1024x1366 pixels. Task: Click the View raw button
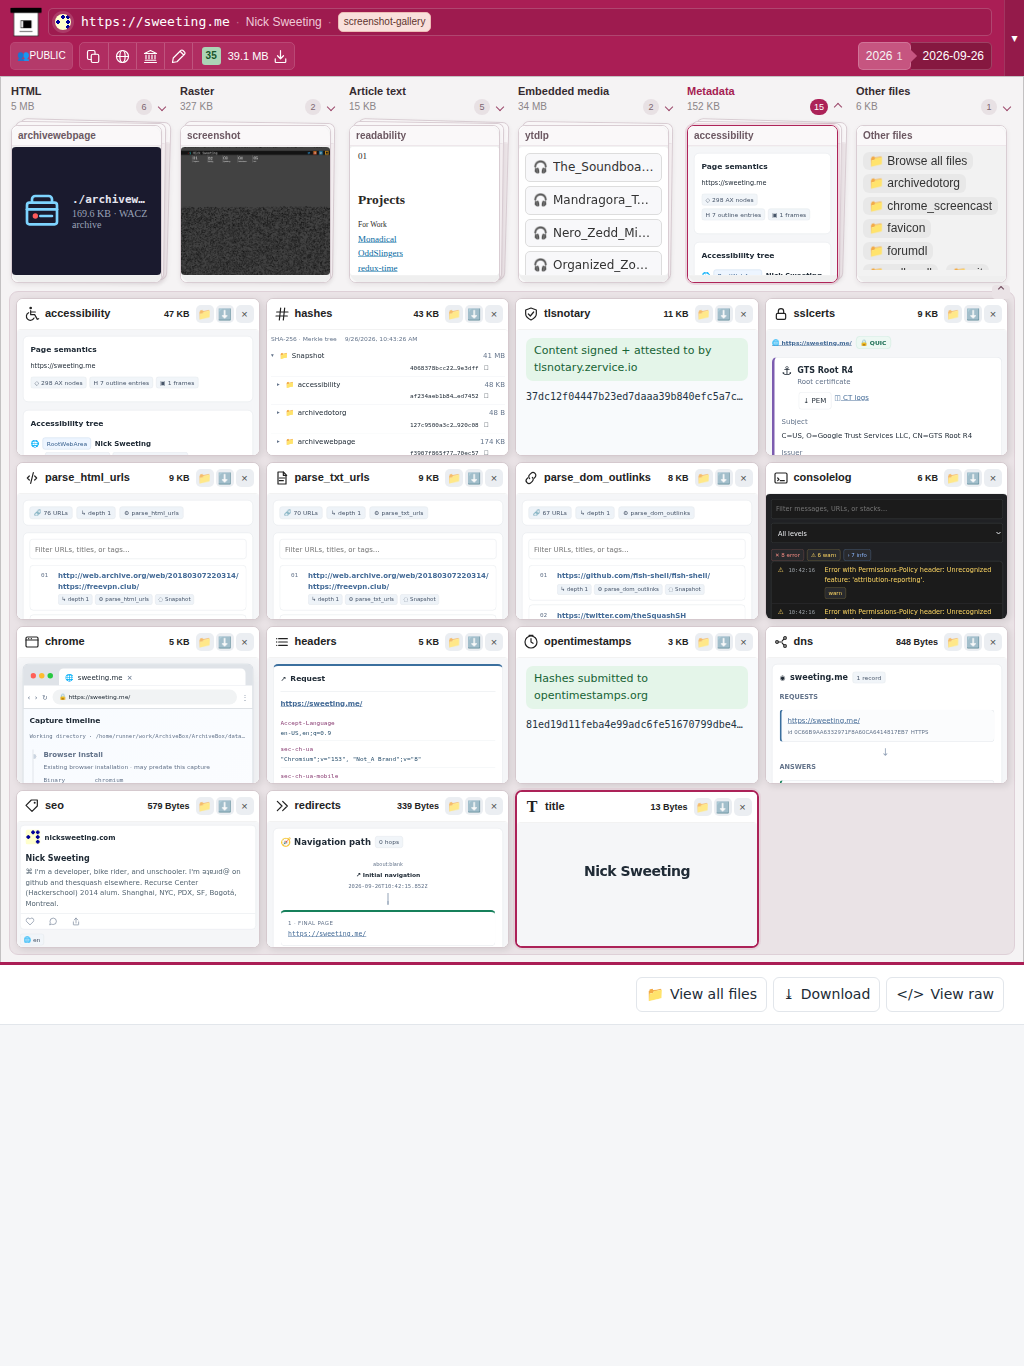(945, 994)
